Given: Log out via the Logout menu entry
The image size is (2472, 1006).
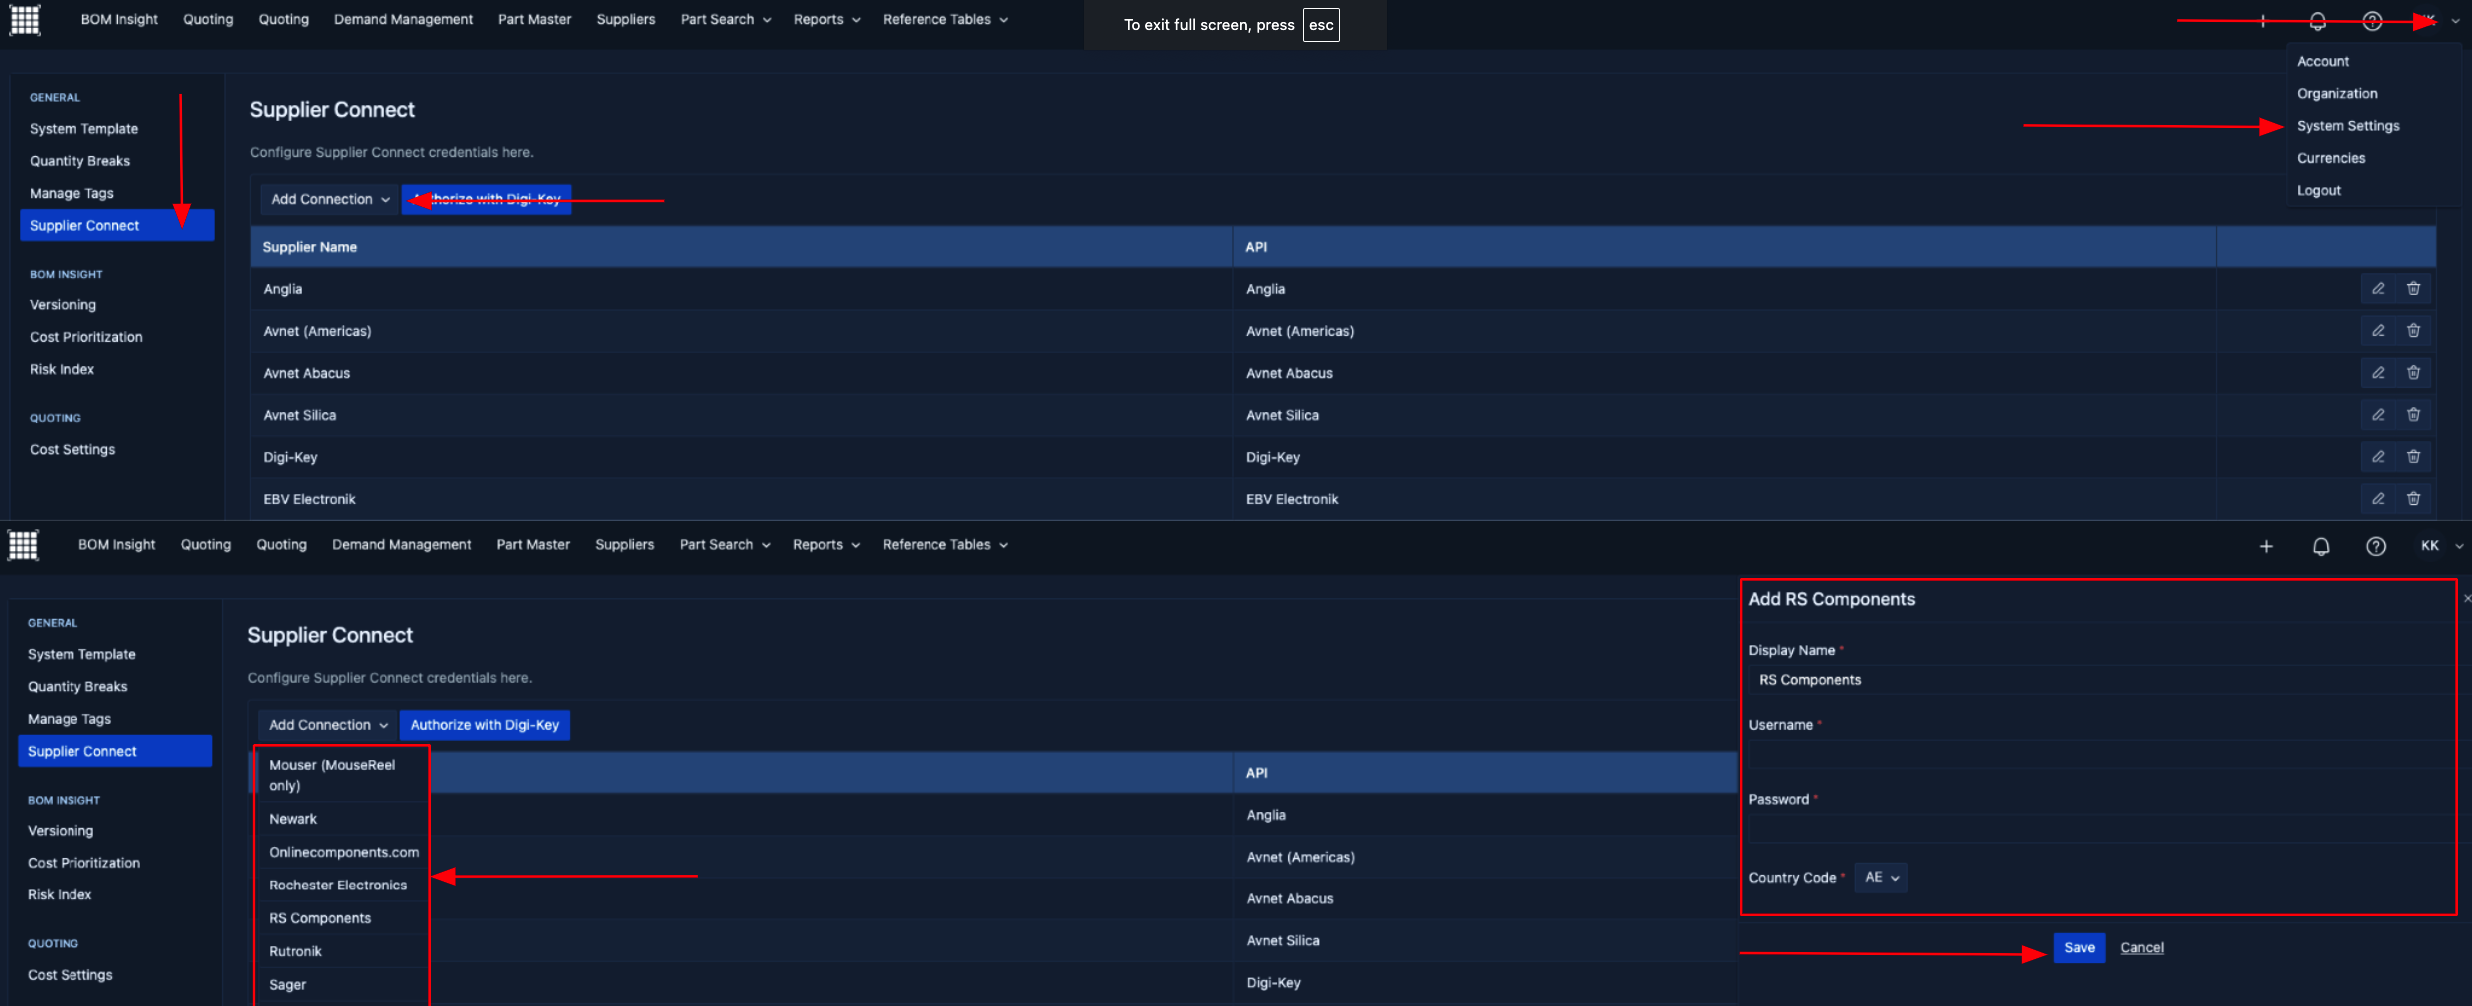Looking at the screenshot, I should click(2318, 190).
